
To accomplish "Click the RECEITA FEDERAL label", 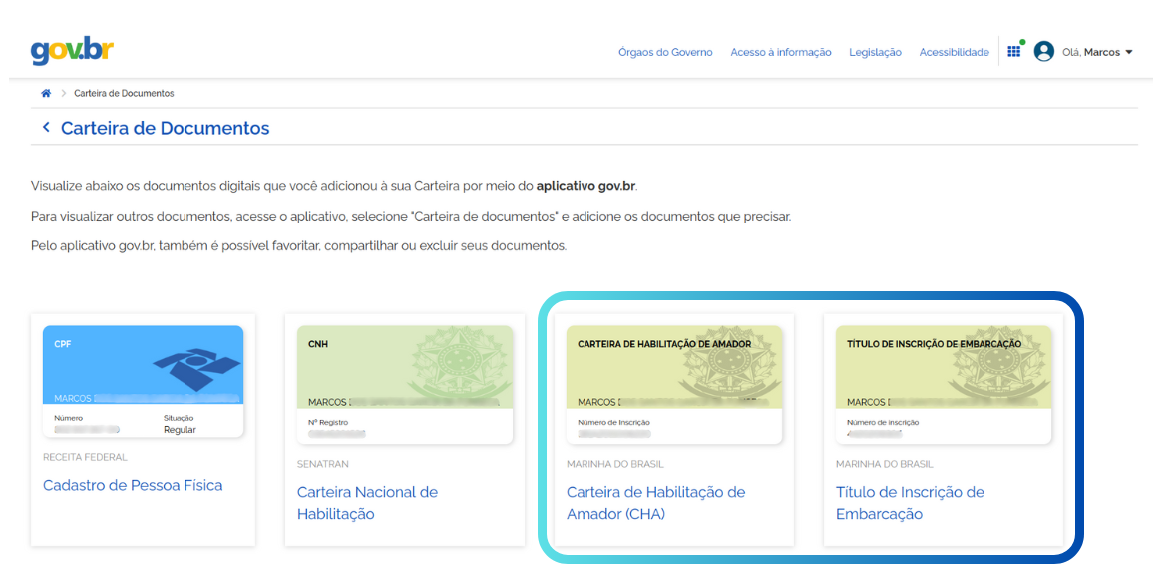I will tap(85, 457).
